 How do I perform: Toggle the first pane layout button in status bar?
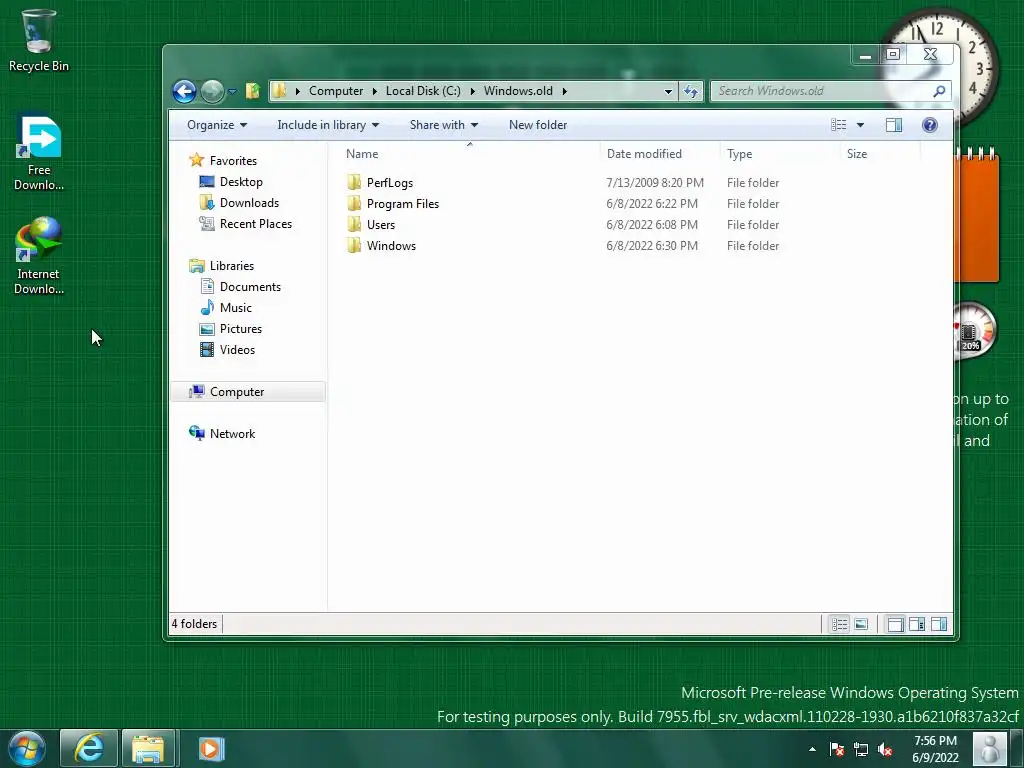(x=895, y=624)
